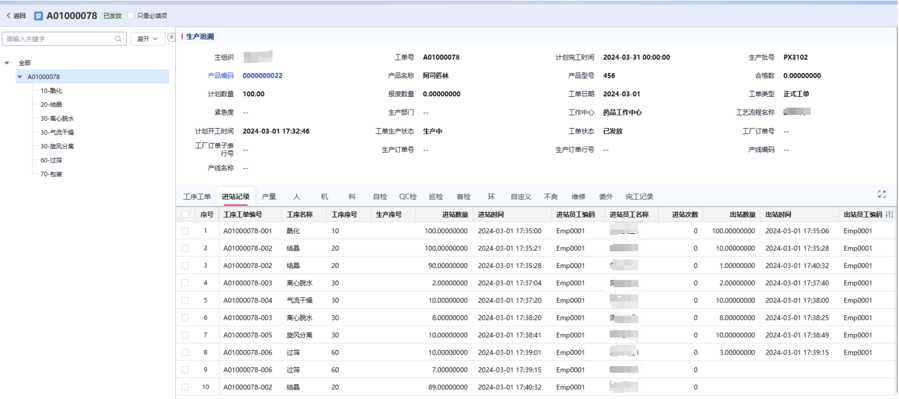Open the 产量 tab
Viewport: 899px width, 399px height.
(269, 197)
